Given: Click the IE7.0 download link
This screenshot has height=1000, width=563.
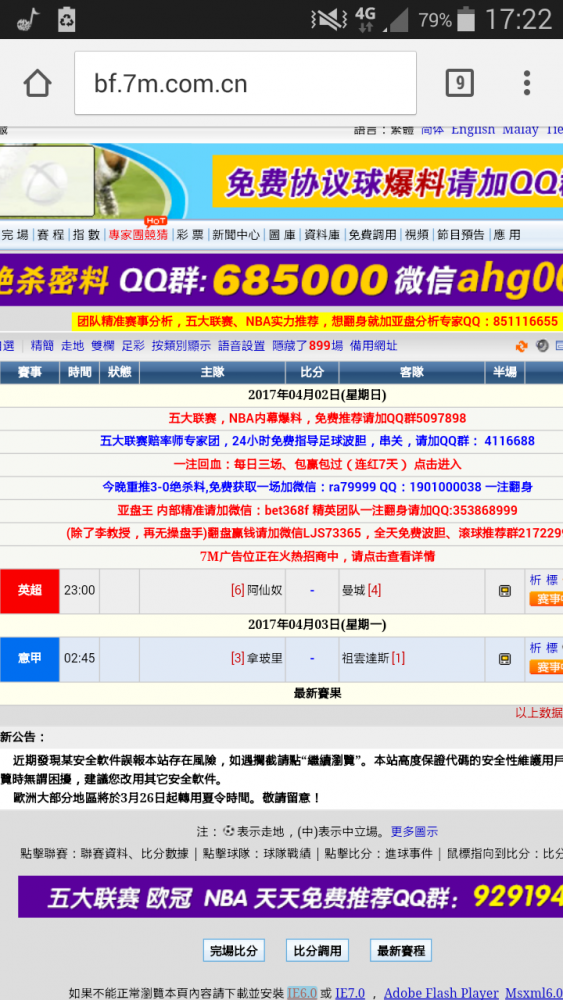Looking at the screenshot, I should [x=350, y=992].
